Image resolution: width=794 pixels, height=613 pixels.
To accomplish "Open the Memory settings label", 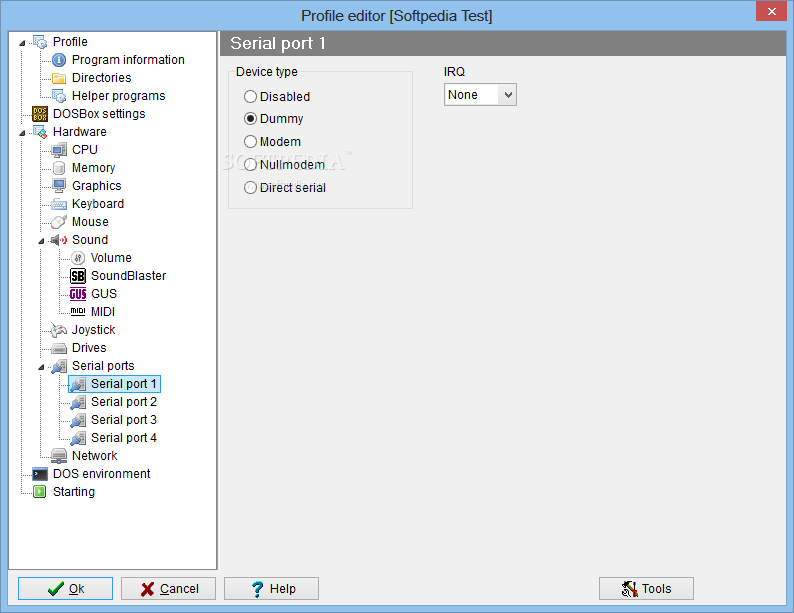I will [94, 168].
